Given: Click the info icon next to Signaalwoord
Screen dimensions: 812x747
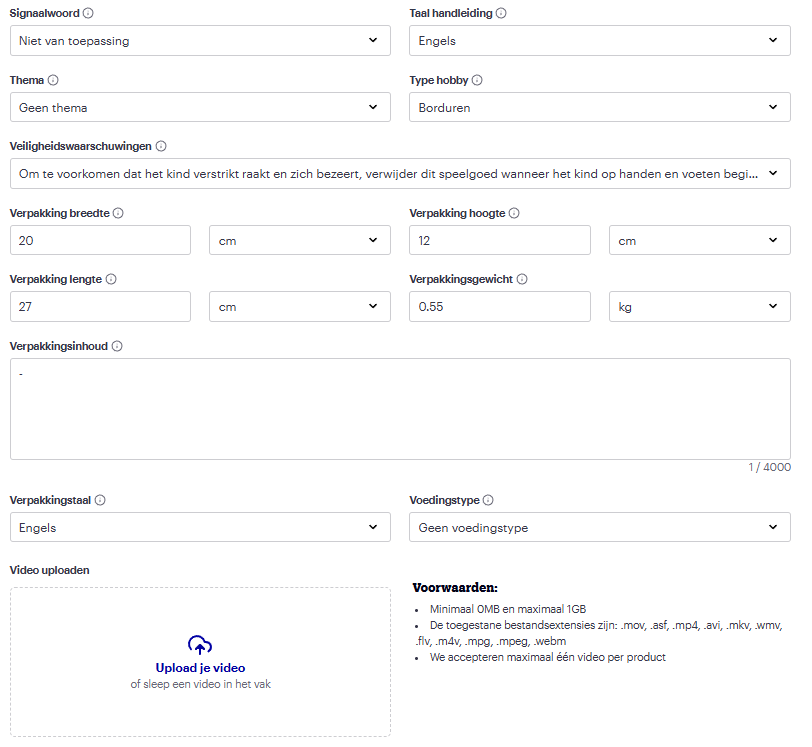Looking at the screenshot, I should (x=89, y=14).
